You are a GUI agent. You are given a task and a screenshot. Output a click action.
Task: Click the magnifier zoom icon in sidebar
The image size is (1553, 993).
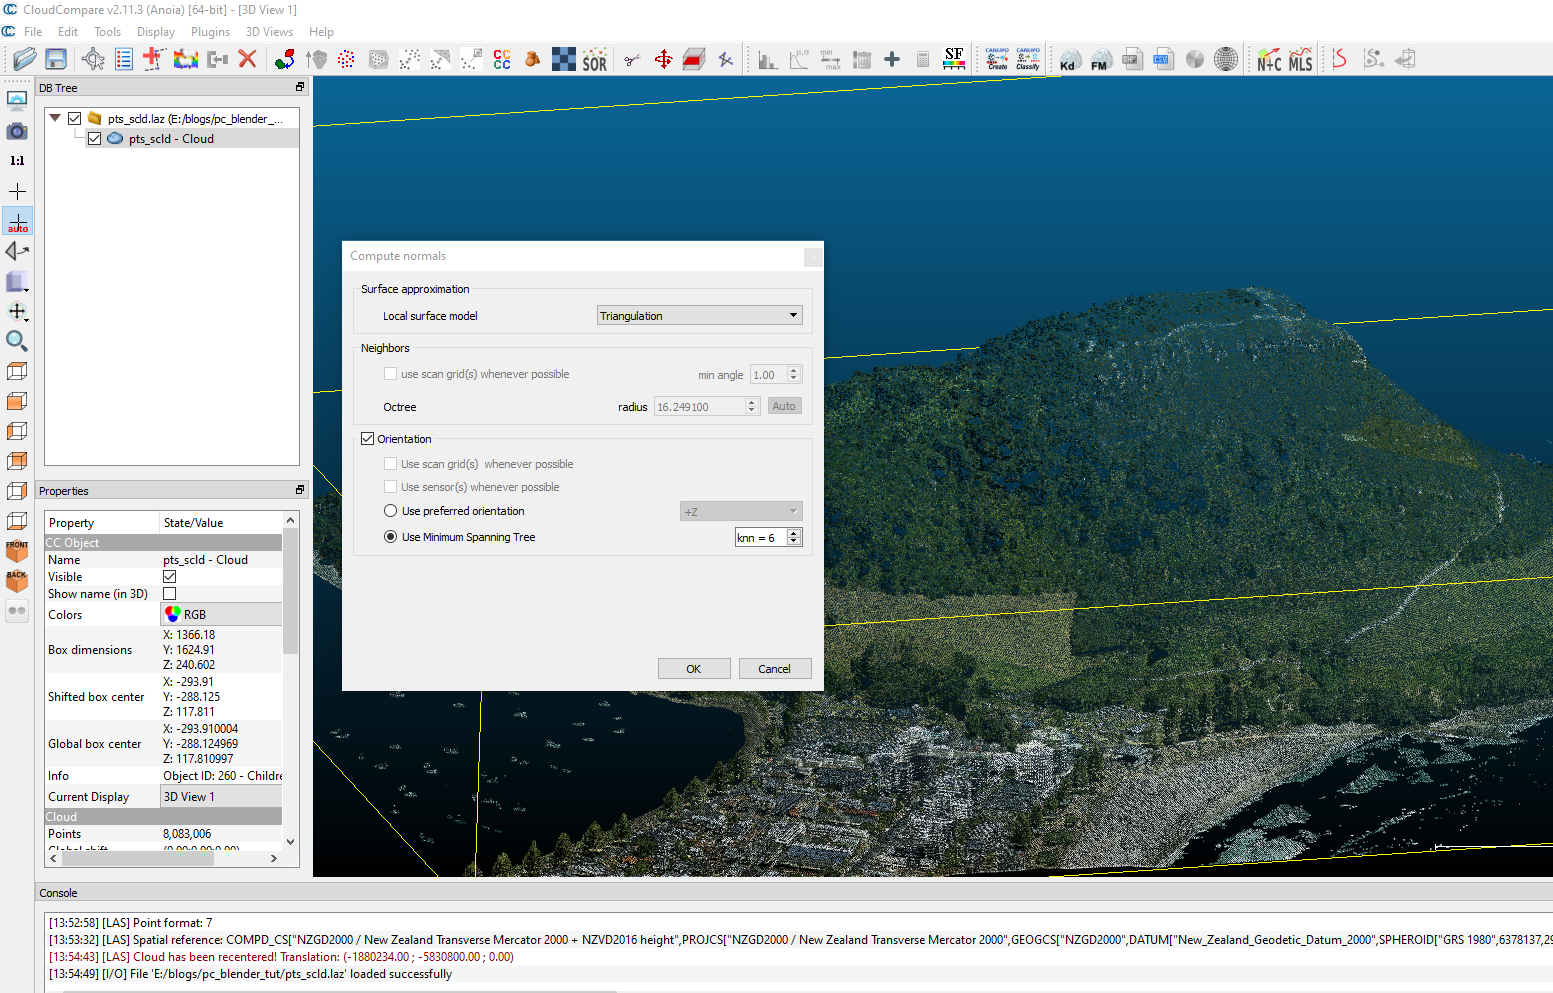pos(17,341)
